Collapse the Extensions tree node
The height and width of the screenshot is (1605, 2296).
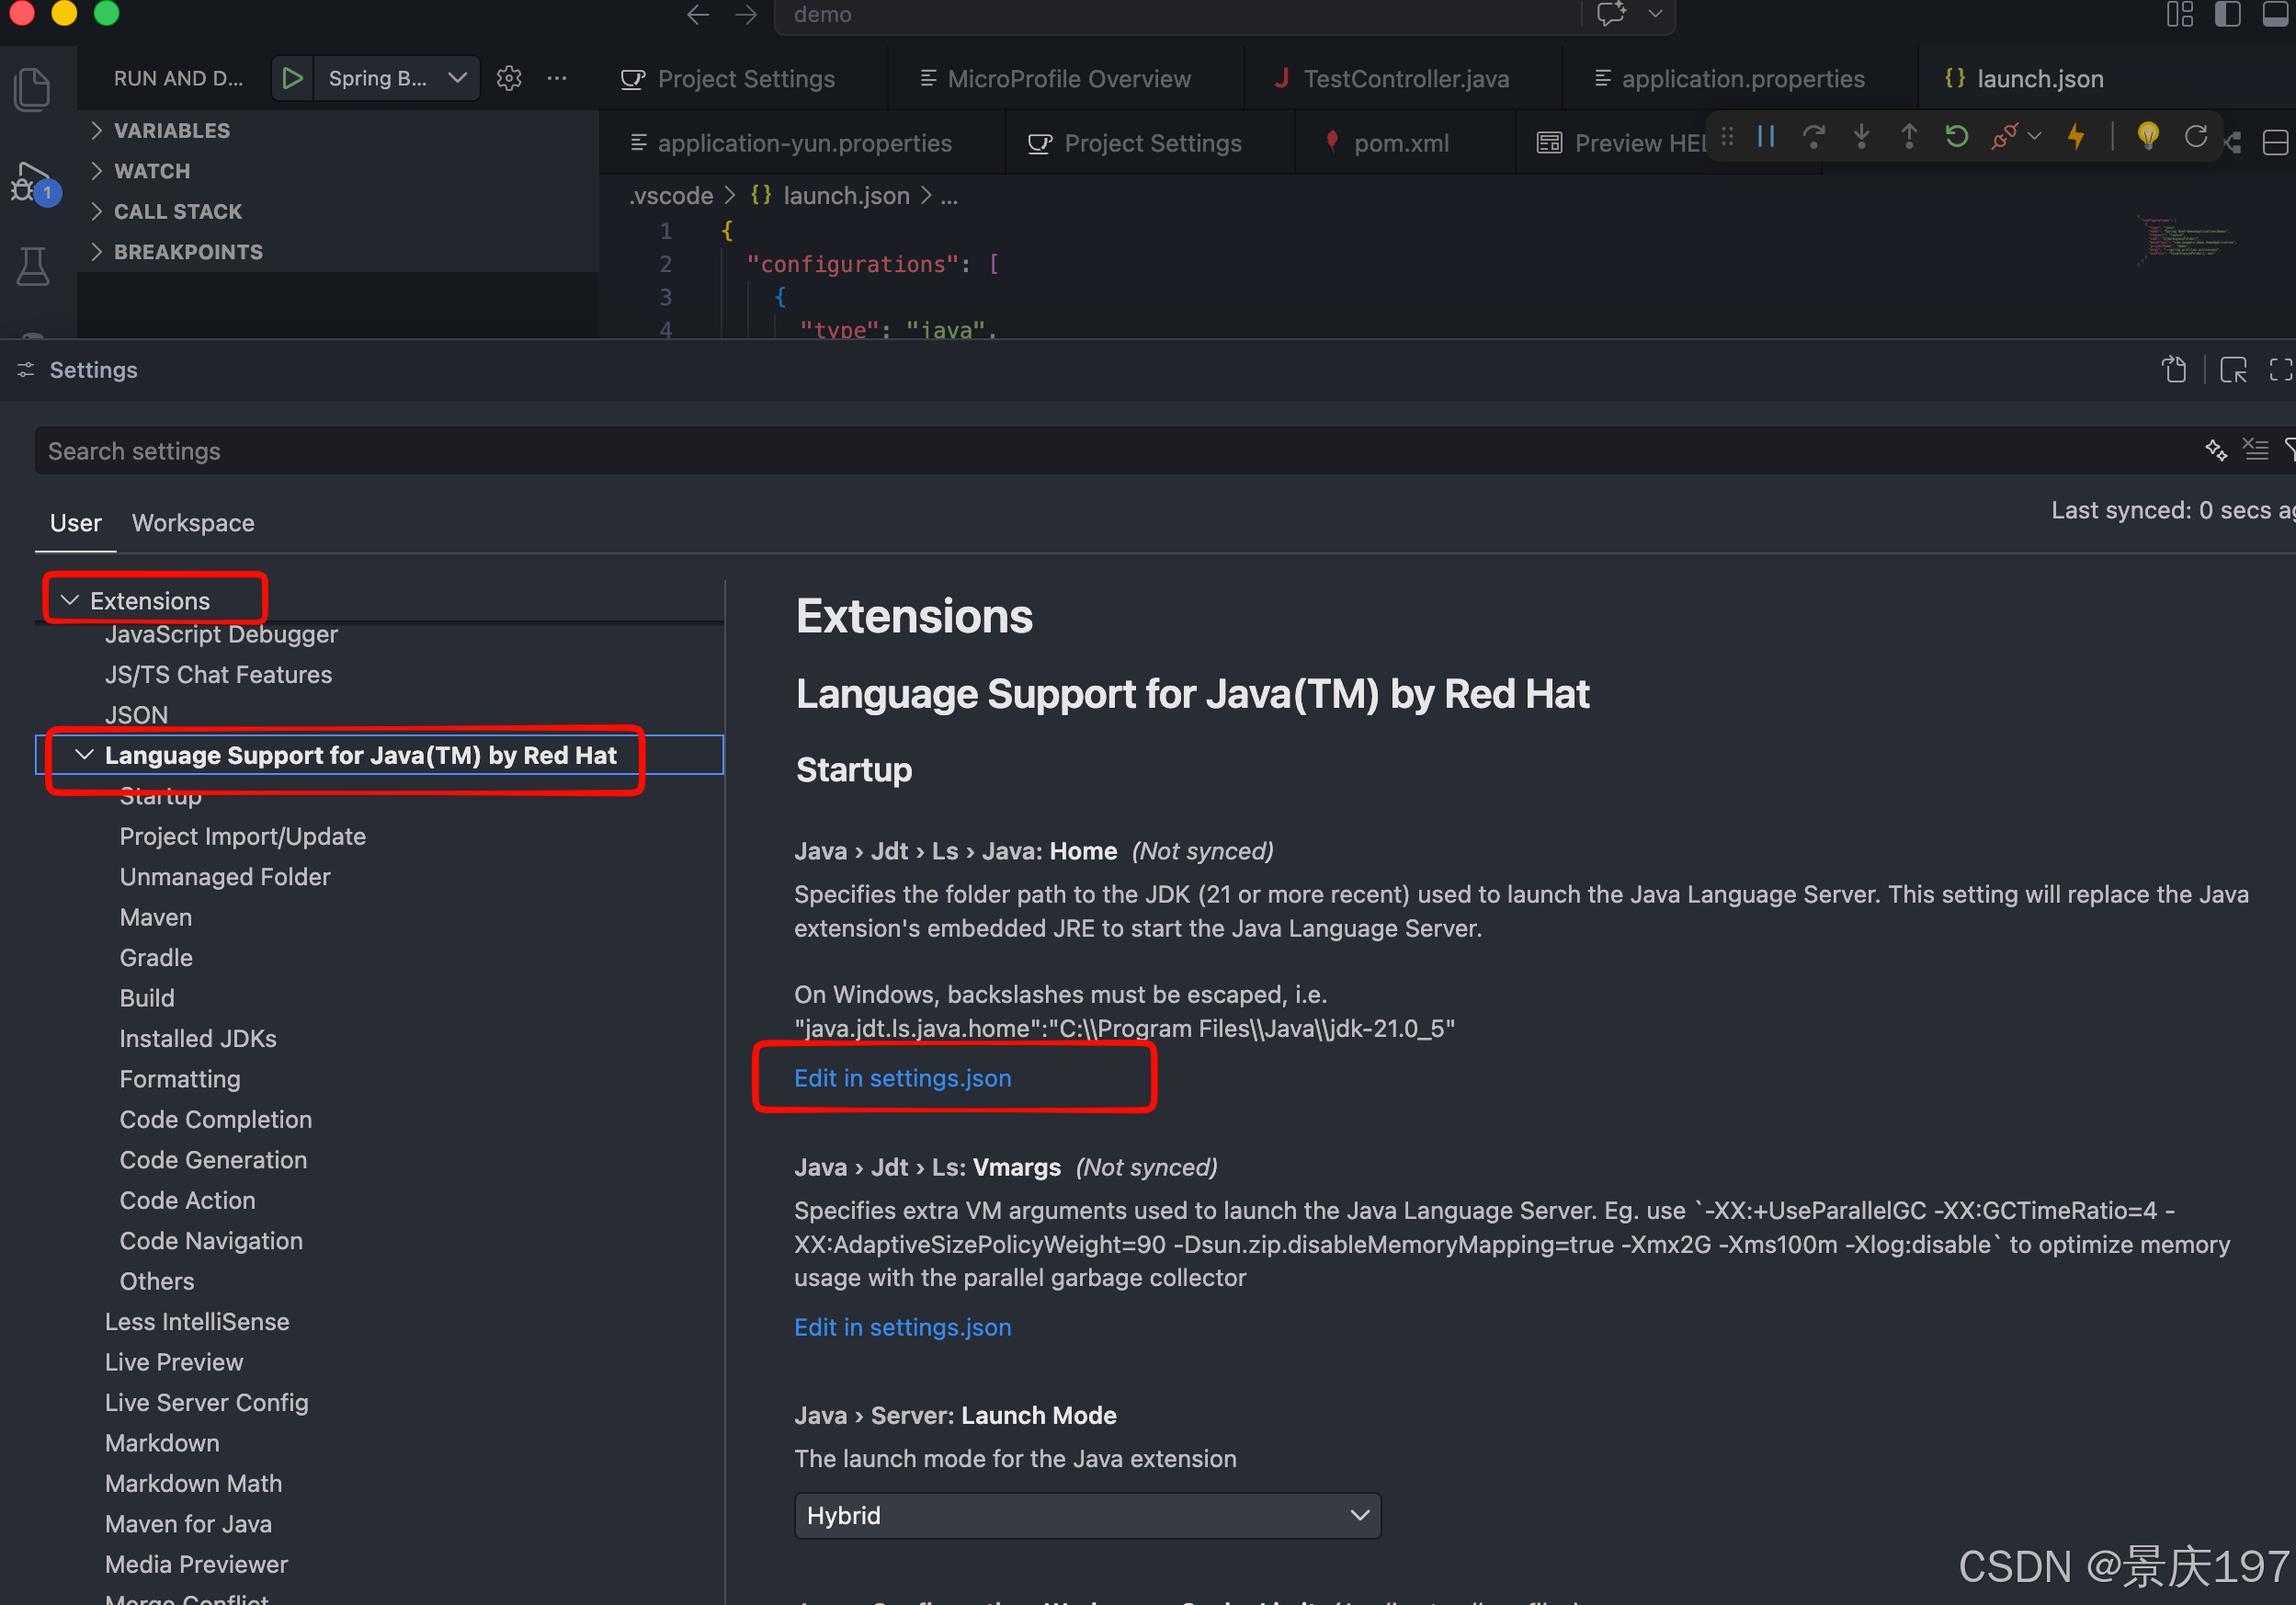click(70, 600)
